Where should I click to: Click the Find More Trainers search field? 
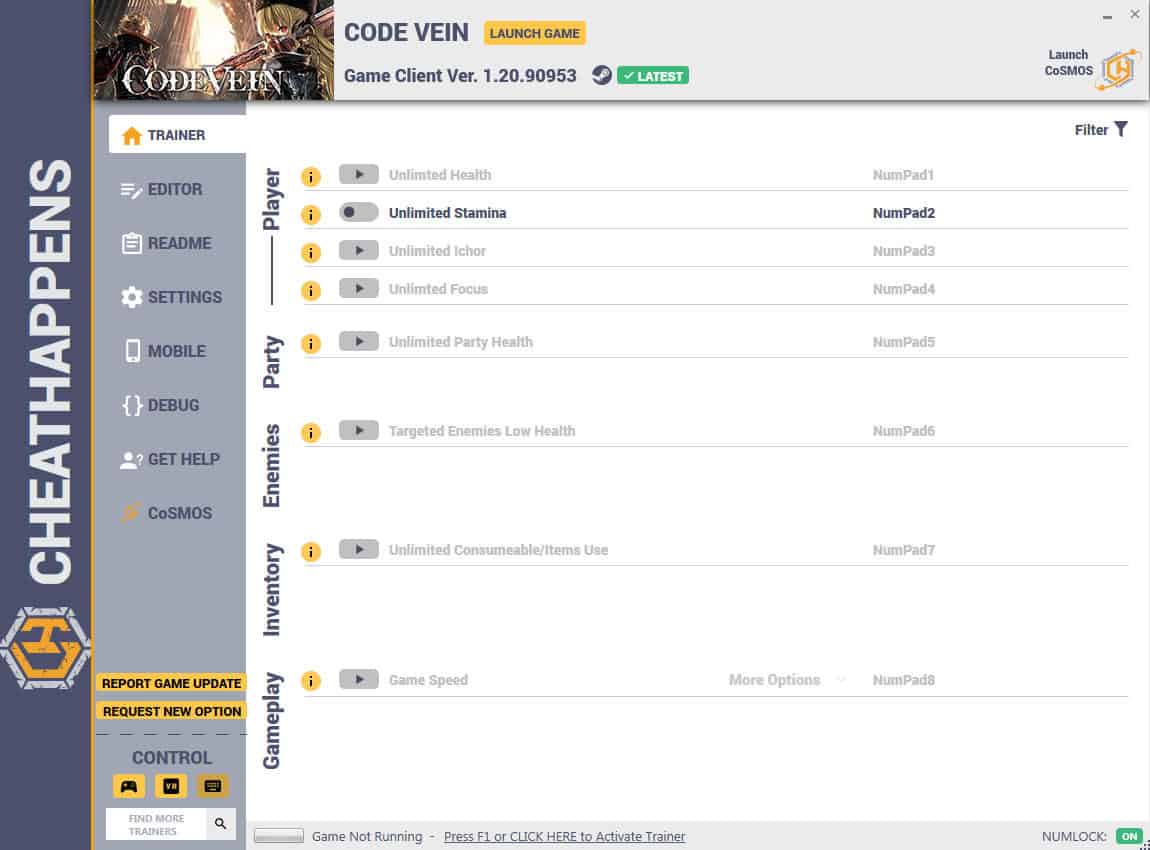coord(157,824)
